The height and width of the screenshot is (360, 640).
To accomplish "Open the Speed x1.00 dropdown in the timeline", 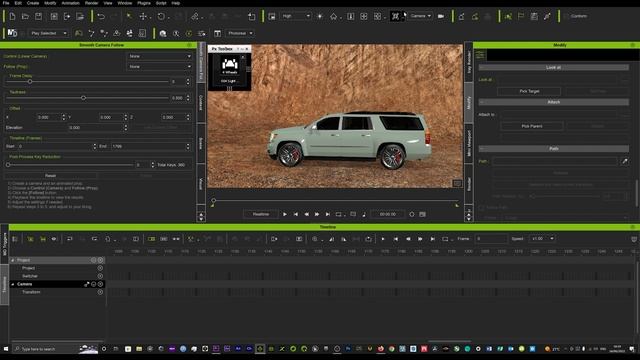I will coord(542,238).
